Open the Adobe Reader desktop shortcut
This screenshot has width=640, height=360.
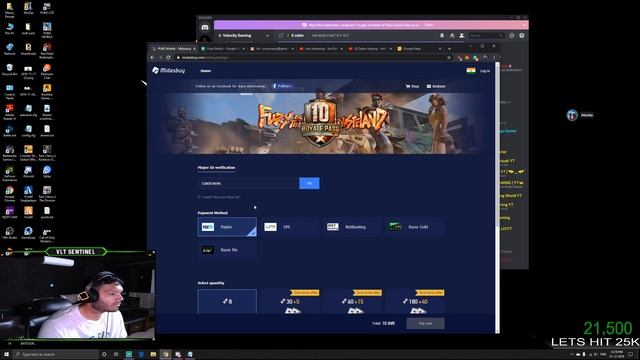click(9, 112)
